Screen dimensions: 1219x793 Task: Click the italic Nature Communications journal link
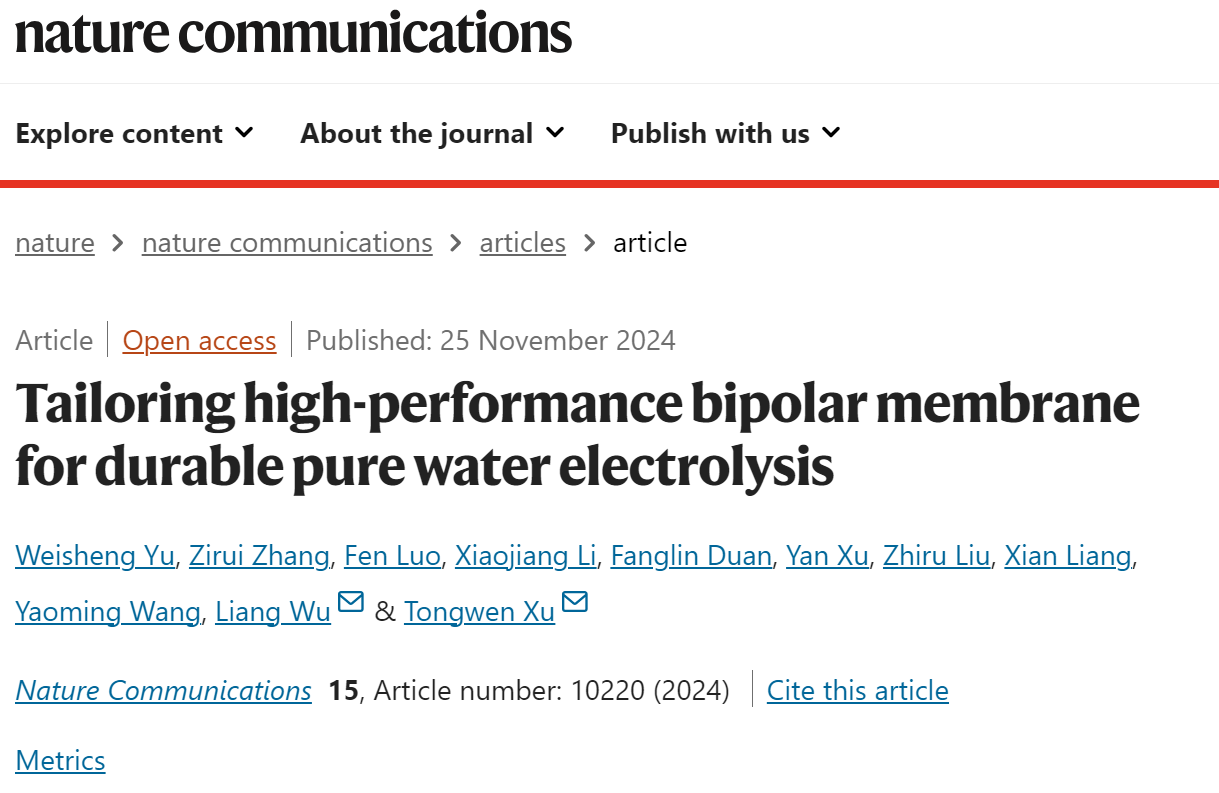163,691
